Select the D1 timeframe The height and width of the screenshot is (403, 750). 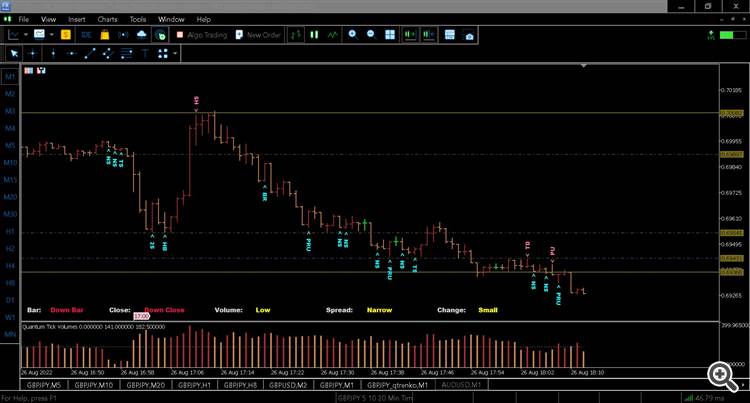tap(10, 300)
